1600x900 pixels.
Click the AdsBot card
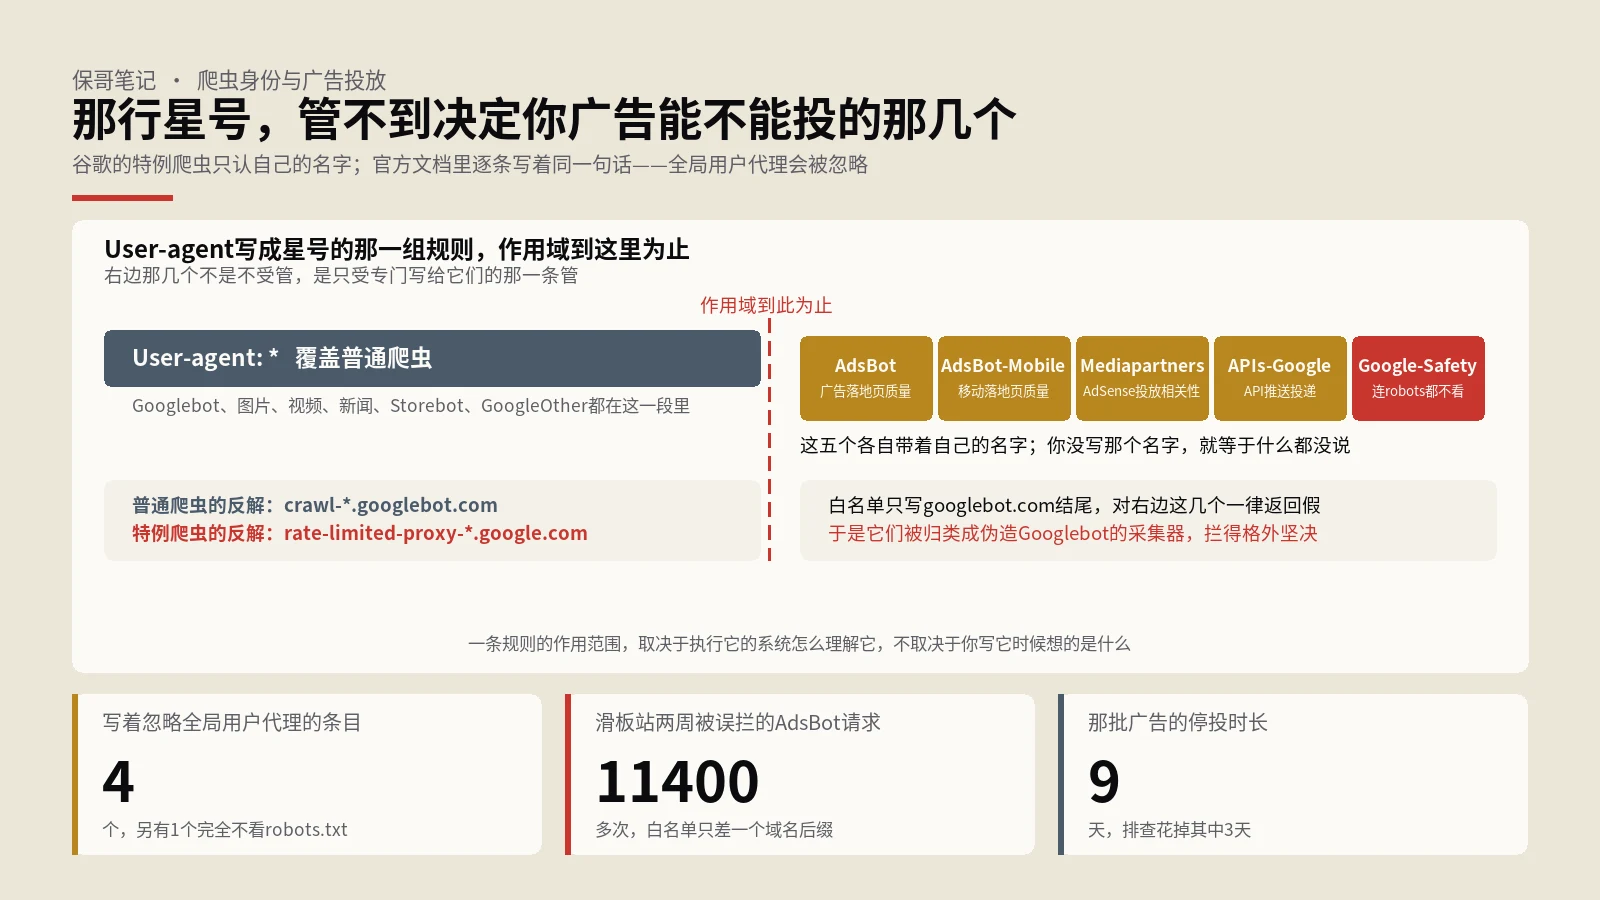(866, 378)
